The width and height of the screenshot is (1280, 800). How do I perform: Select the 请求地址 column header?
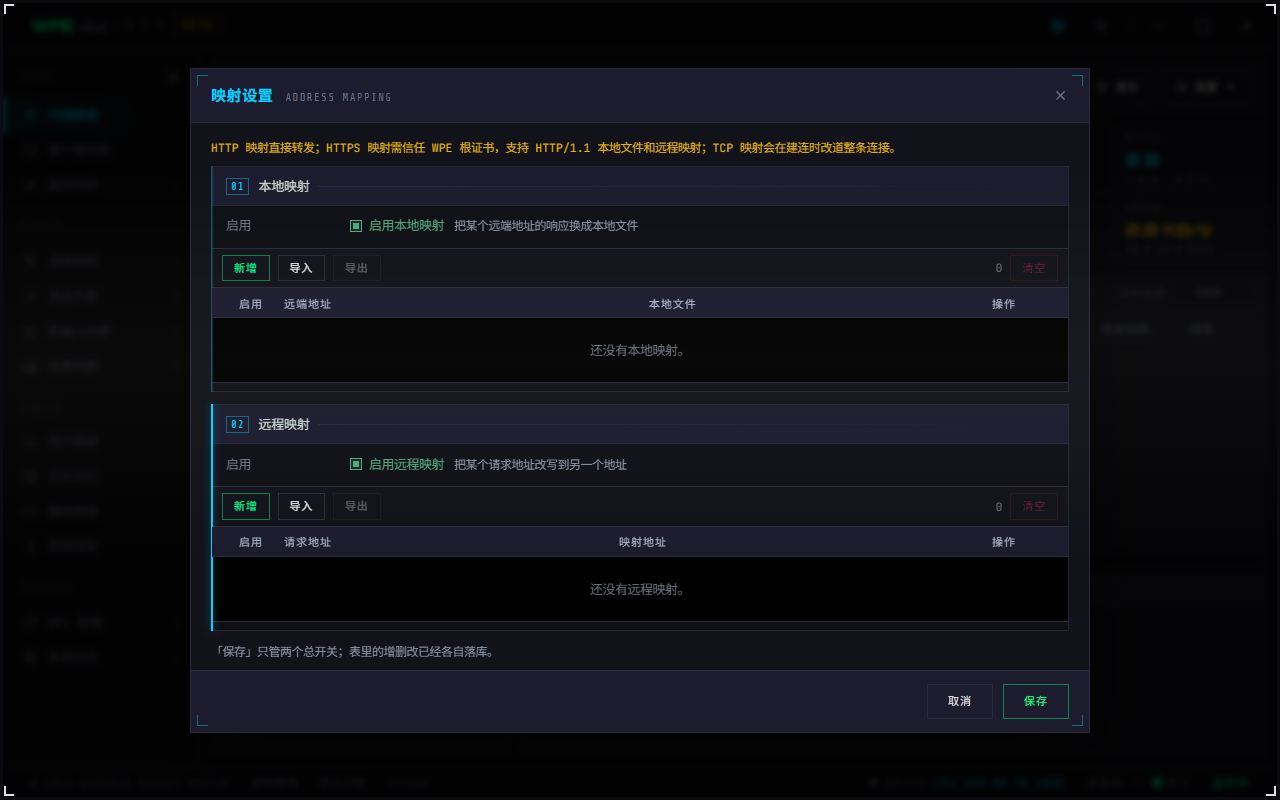point(307,542)
